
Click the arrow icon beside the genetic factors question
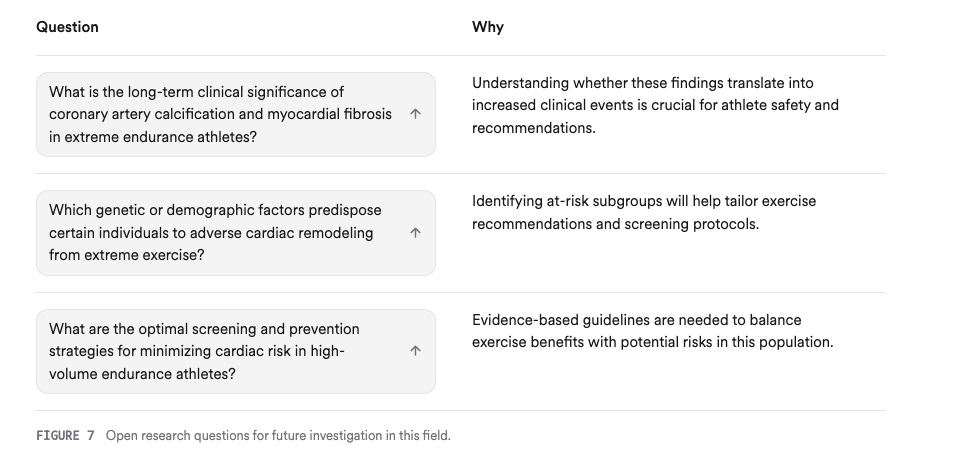416,233
